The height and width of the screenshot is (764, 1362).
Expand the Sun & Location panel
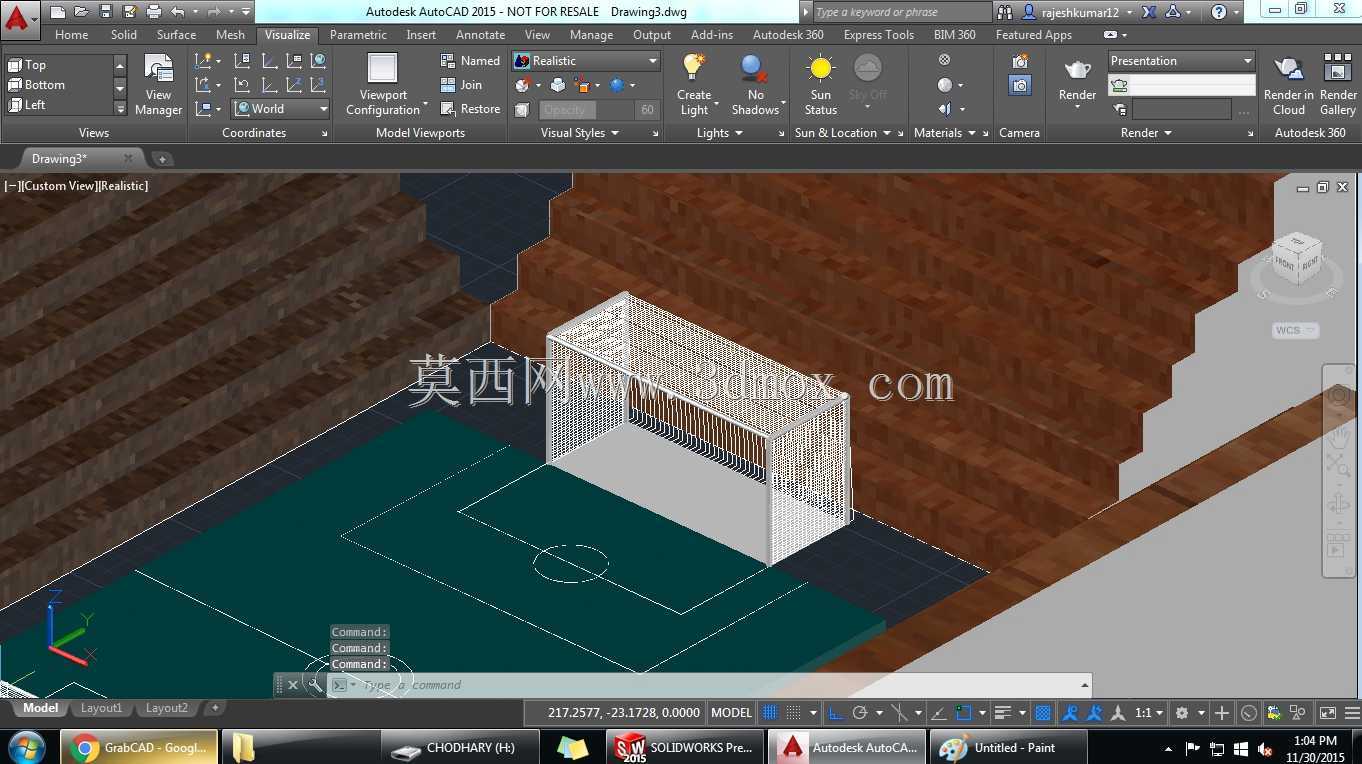point(842,133)
